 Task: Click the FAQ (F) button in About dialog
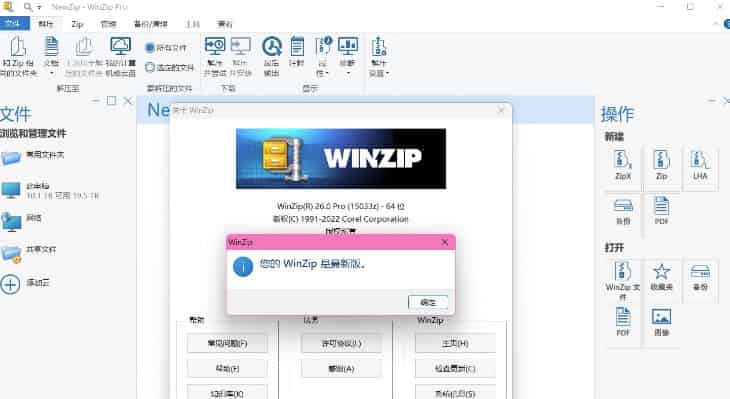click(227, 344)
